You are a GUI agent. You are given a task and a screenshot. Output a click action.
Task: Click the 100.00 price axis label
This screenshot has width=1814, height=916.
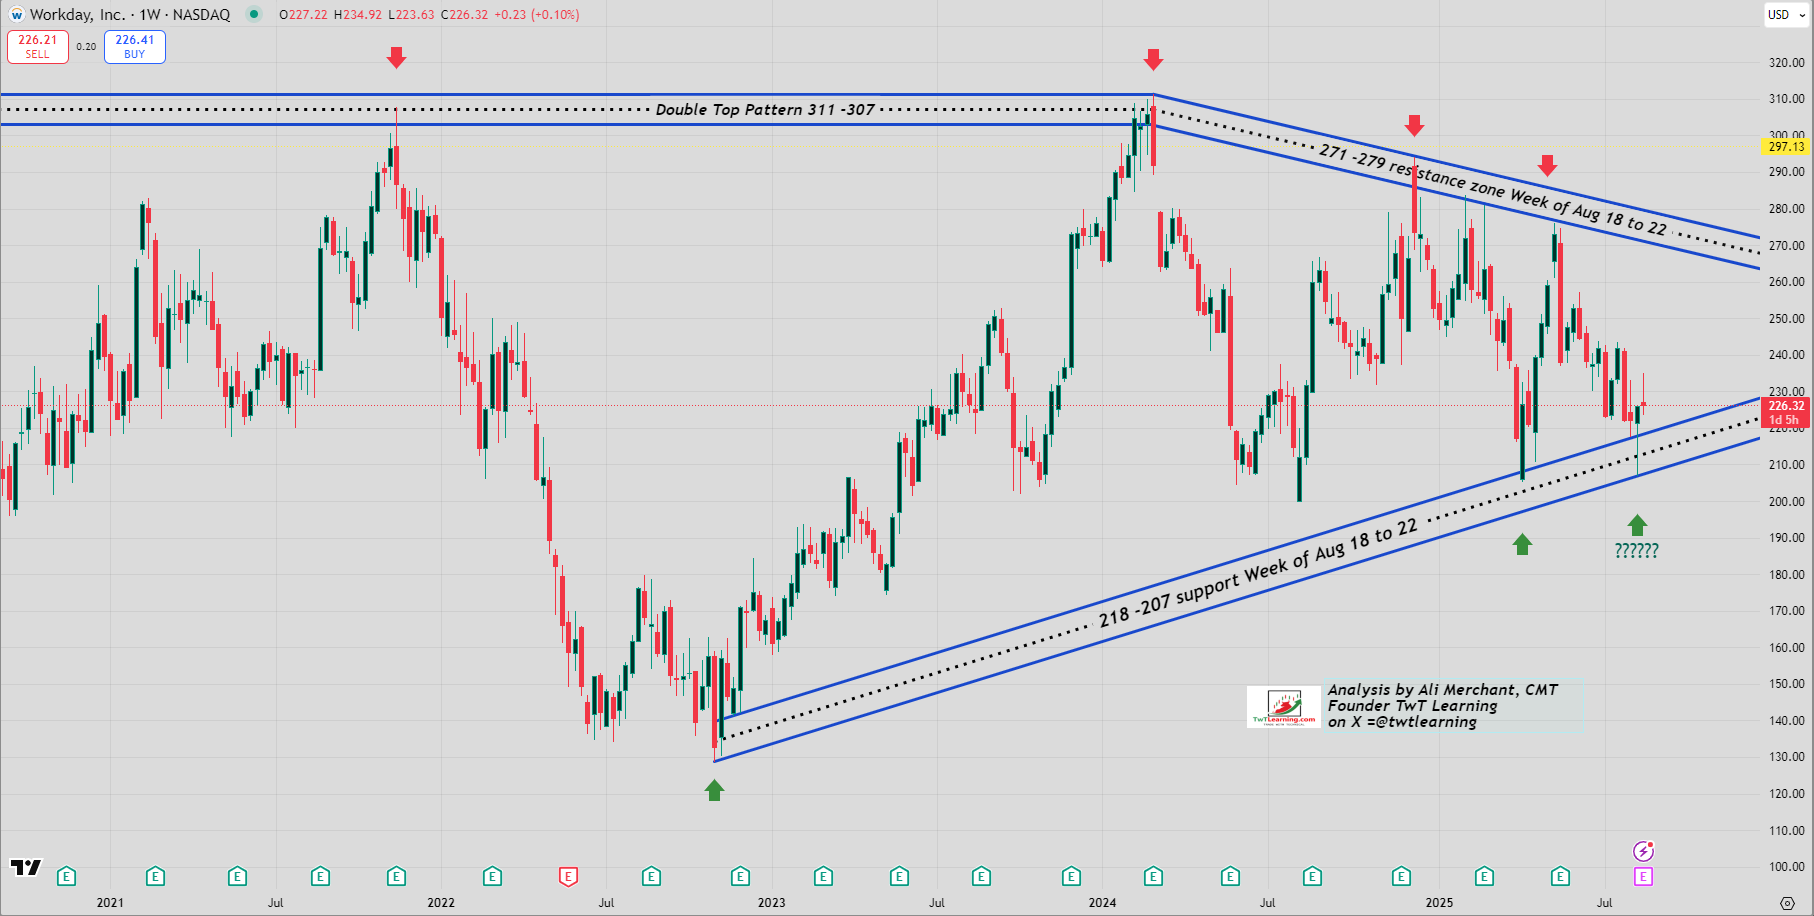click(1787, 867)
